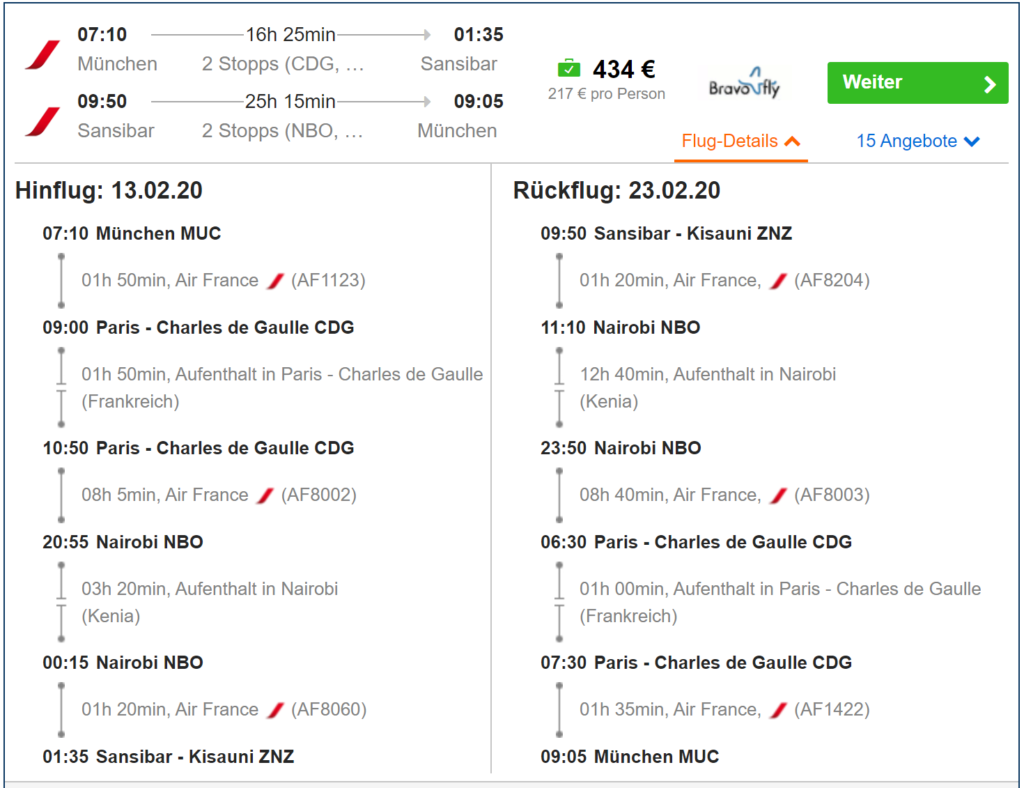Click the chevron next to Flug-Details
This screenshot has height=788, width=1024.
point(792,141)
